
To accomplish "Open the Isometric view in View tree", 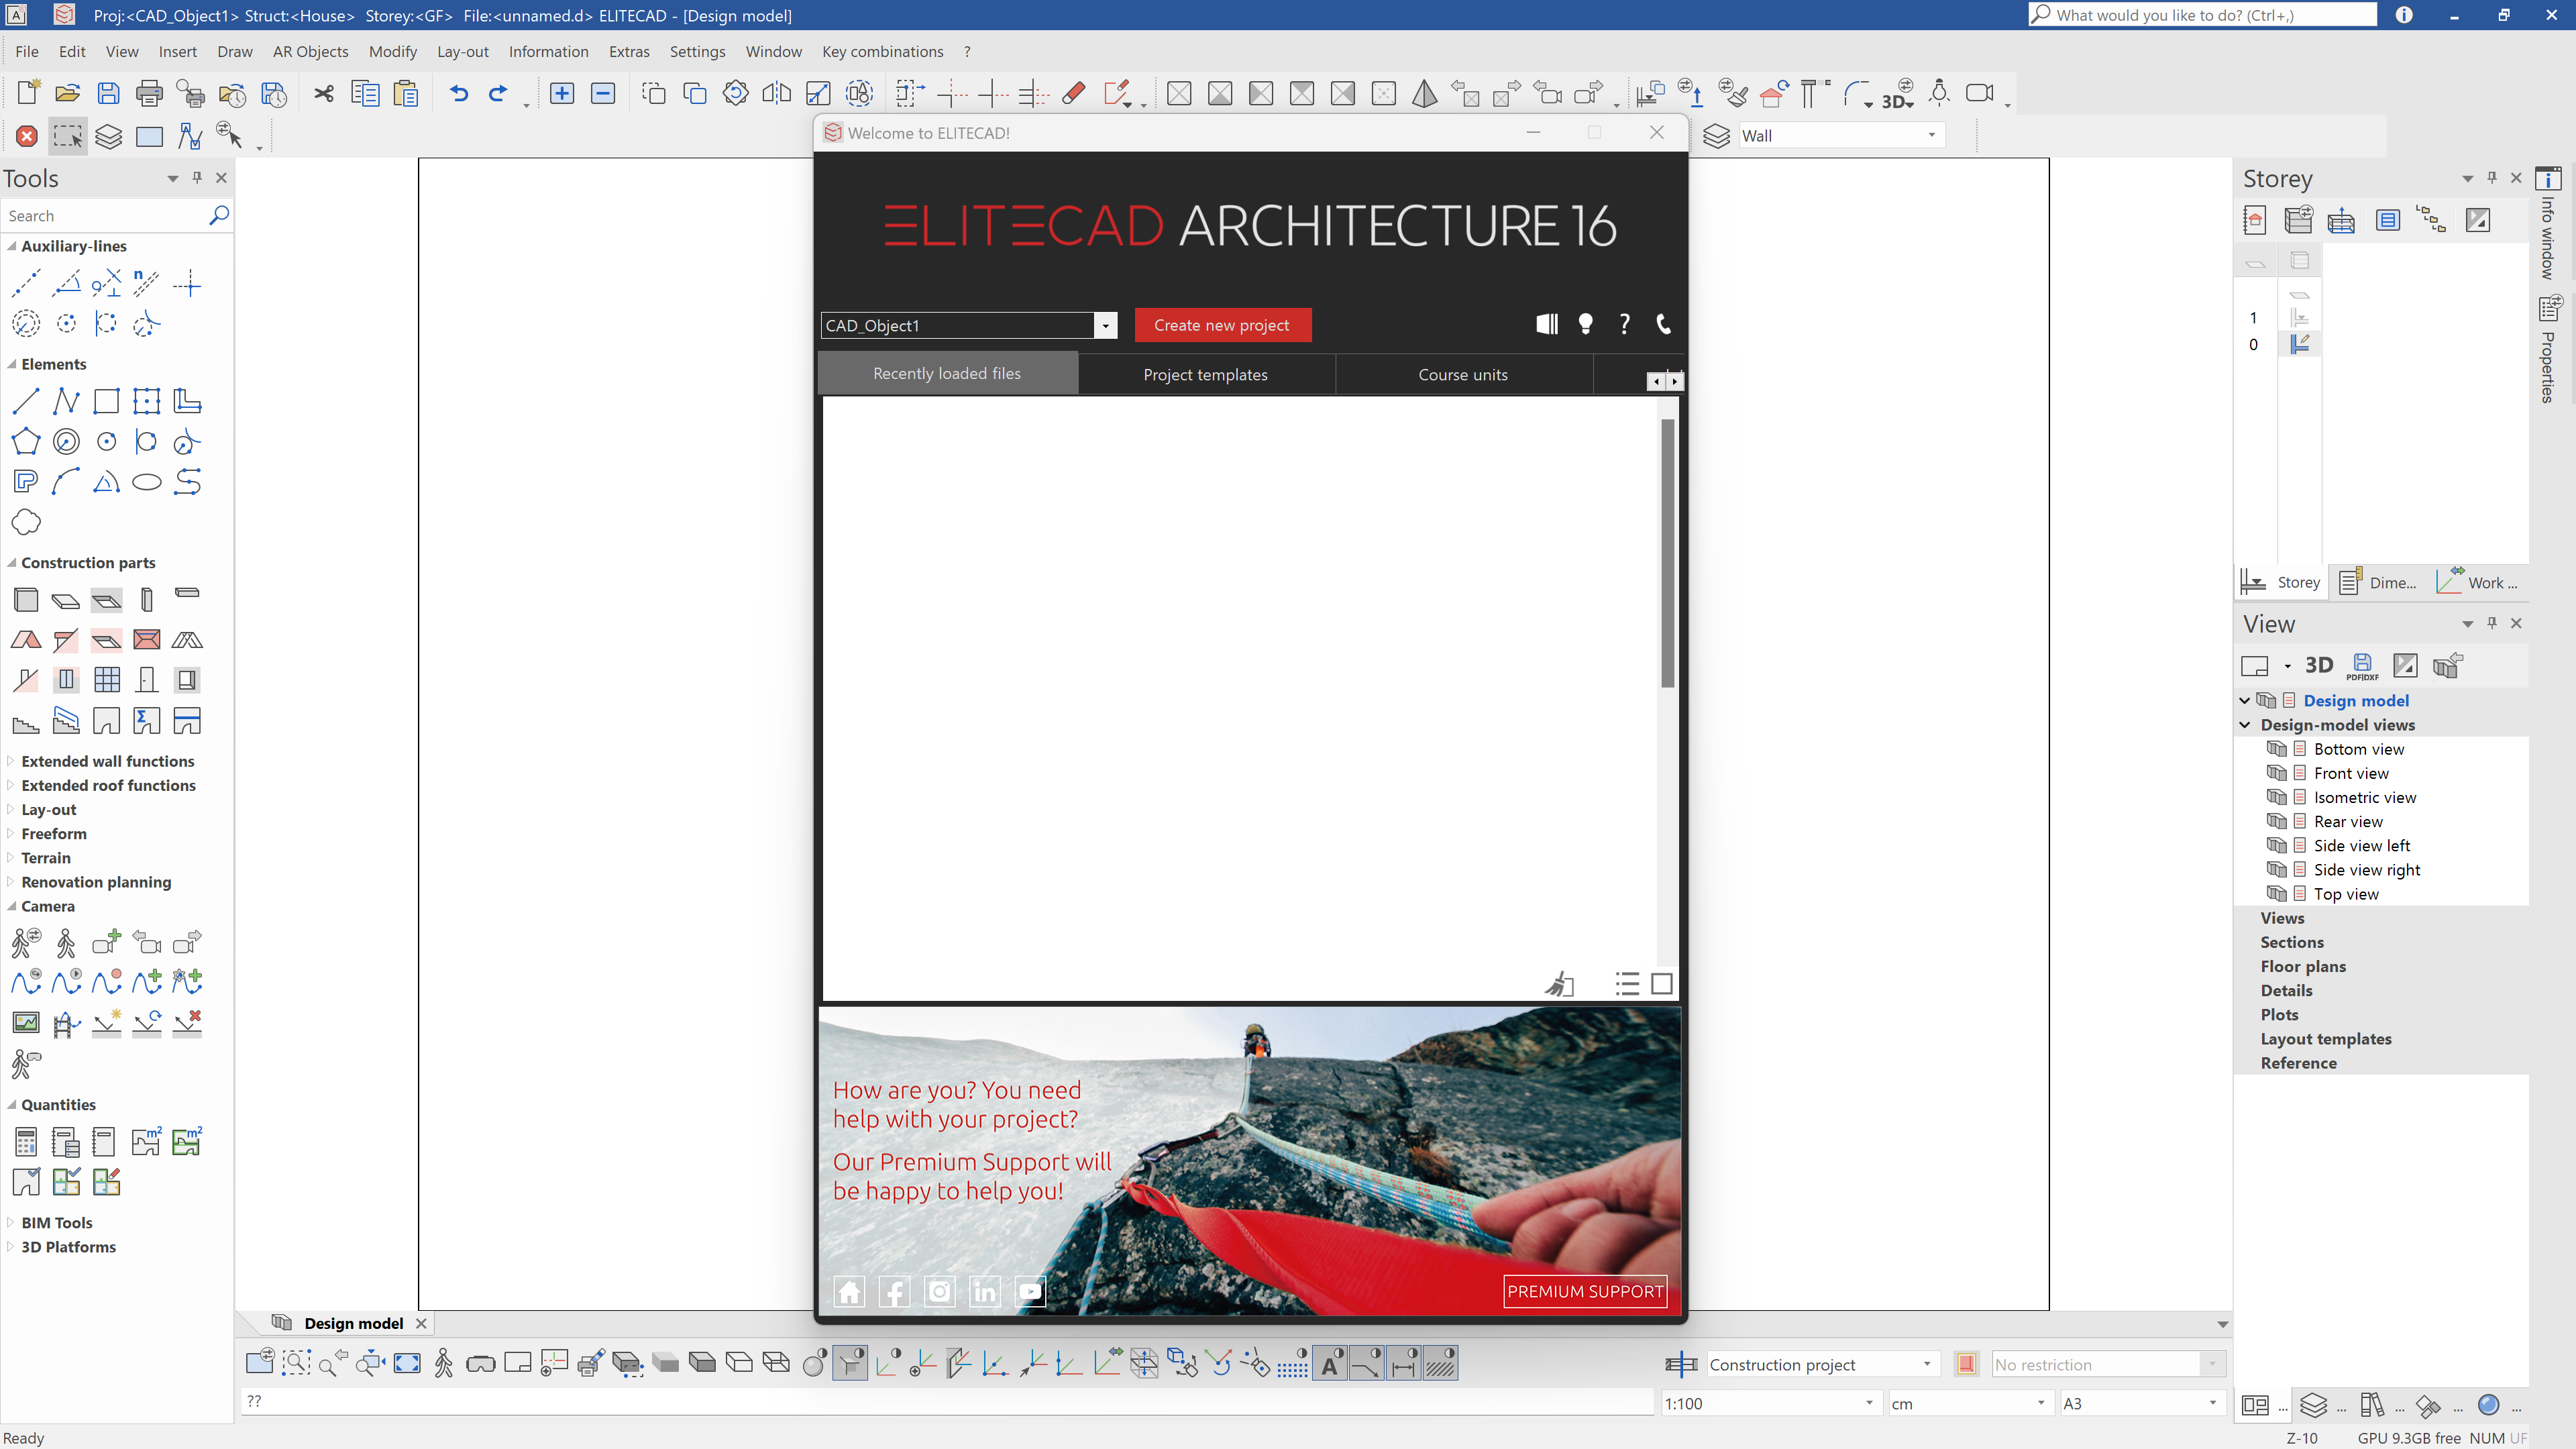I will [x=2364, y=797].
